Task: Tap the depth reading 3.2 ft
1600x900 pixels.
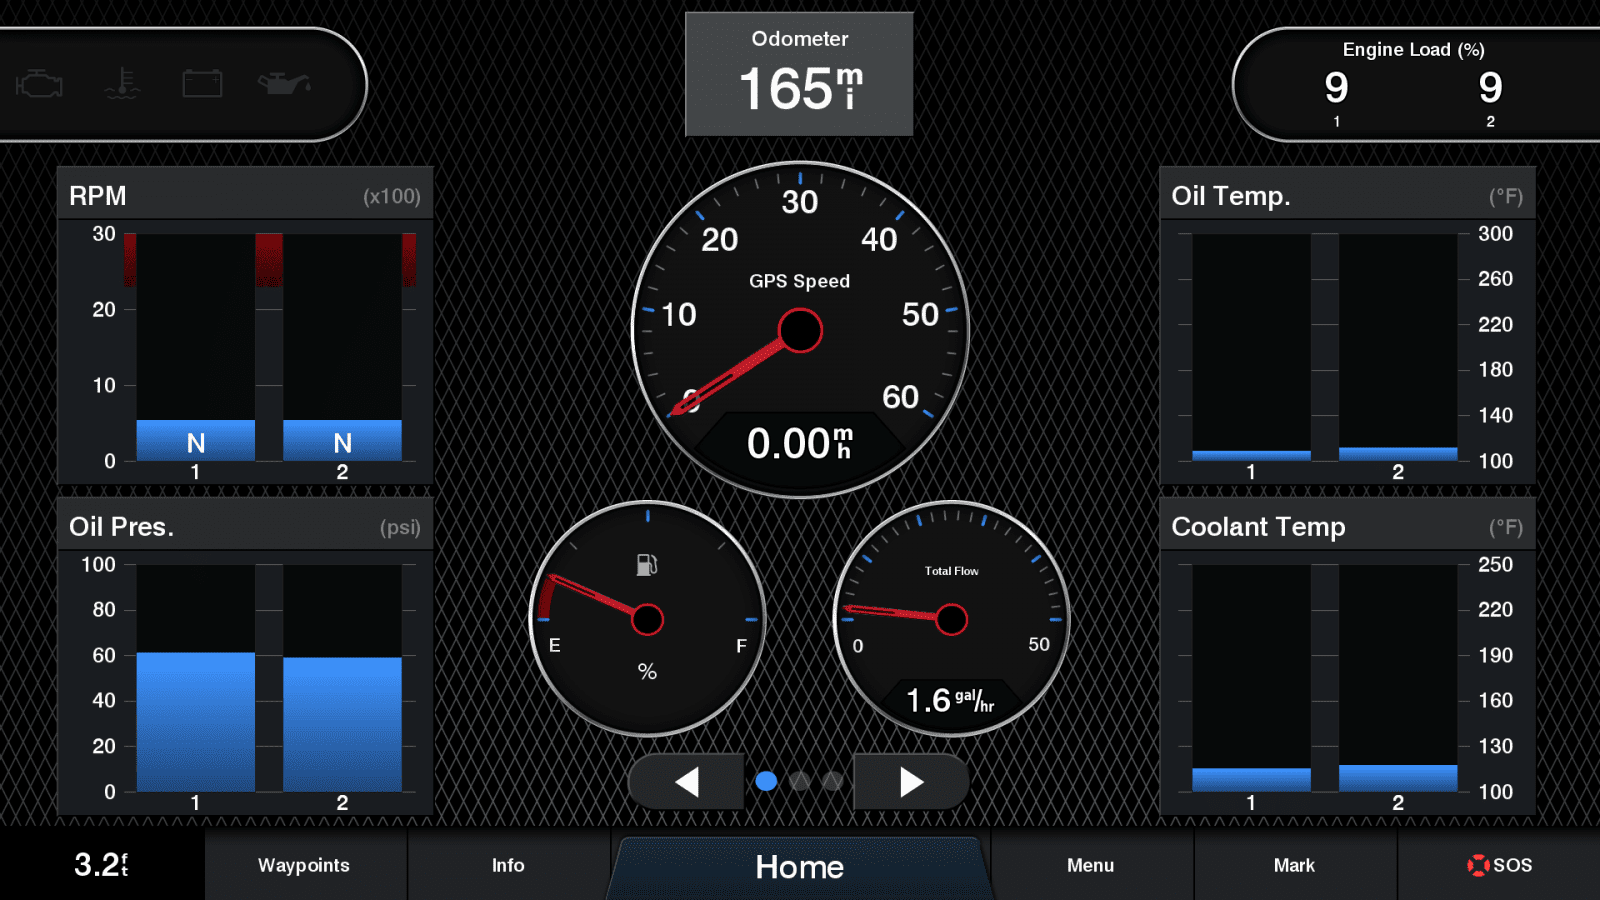Action: (101, 864)
